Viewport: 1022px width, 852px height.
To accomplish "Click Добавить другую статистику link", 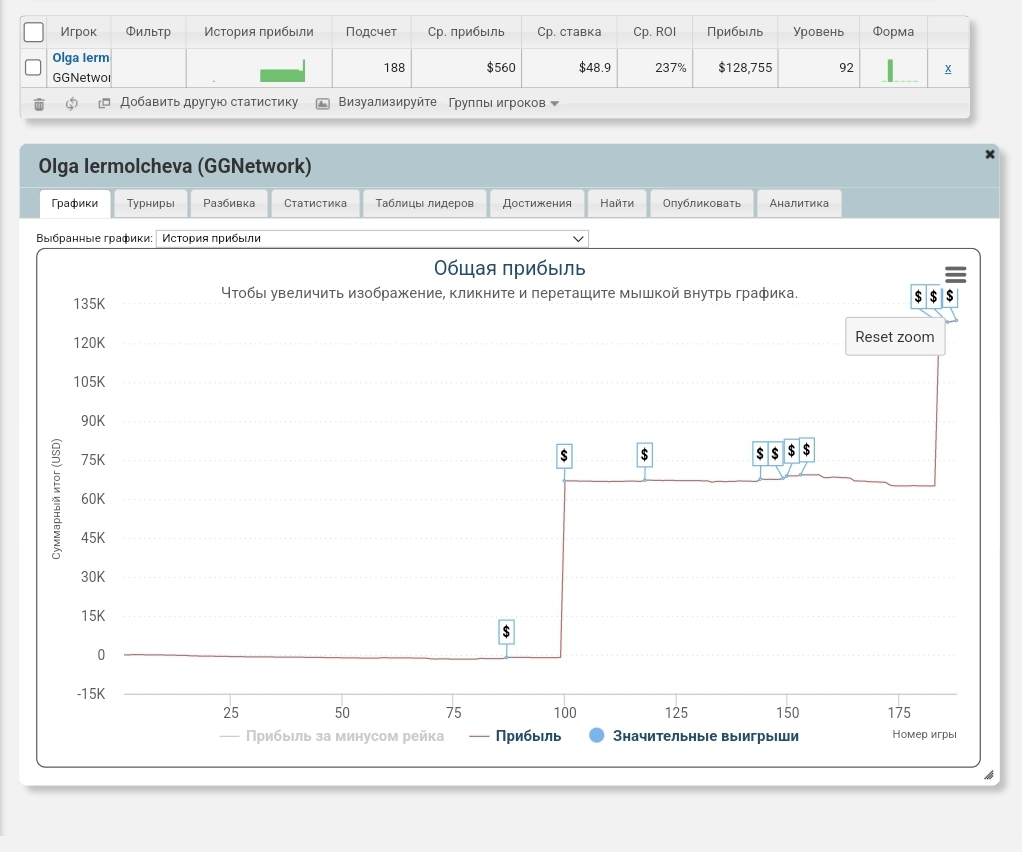I will (x=208, y=102).
